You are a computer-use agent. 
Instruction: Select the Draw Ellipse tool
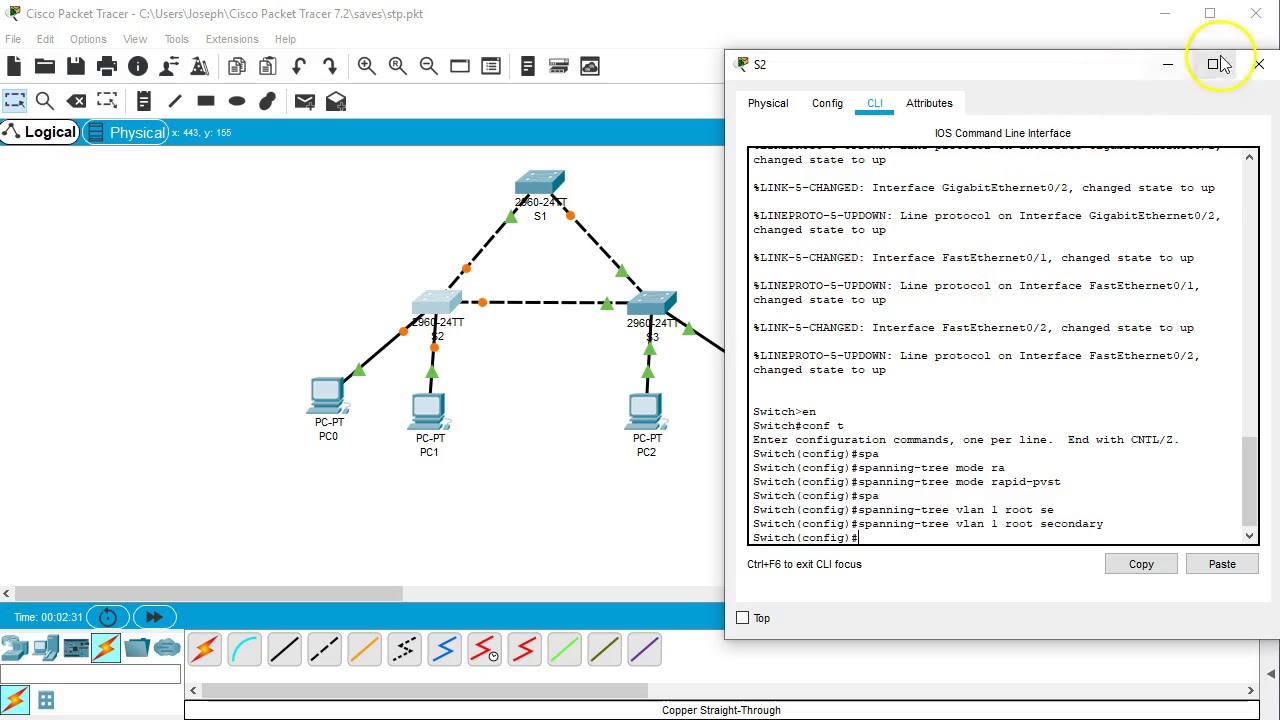point(237,101)
